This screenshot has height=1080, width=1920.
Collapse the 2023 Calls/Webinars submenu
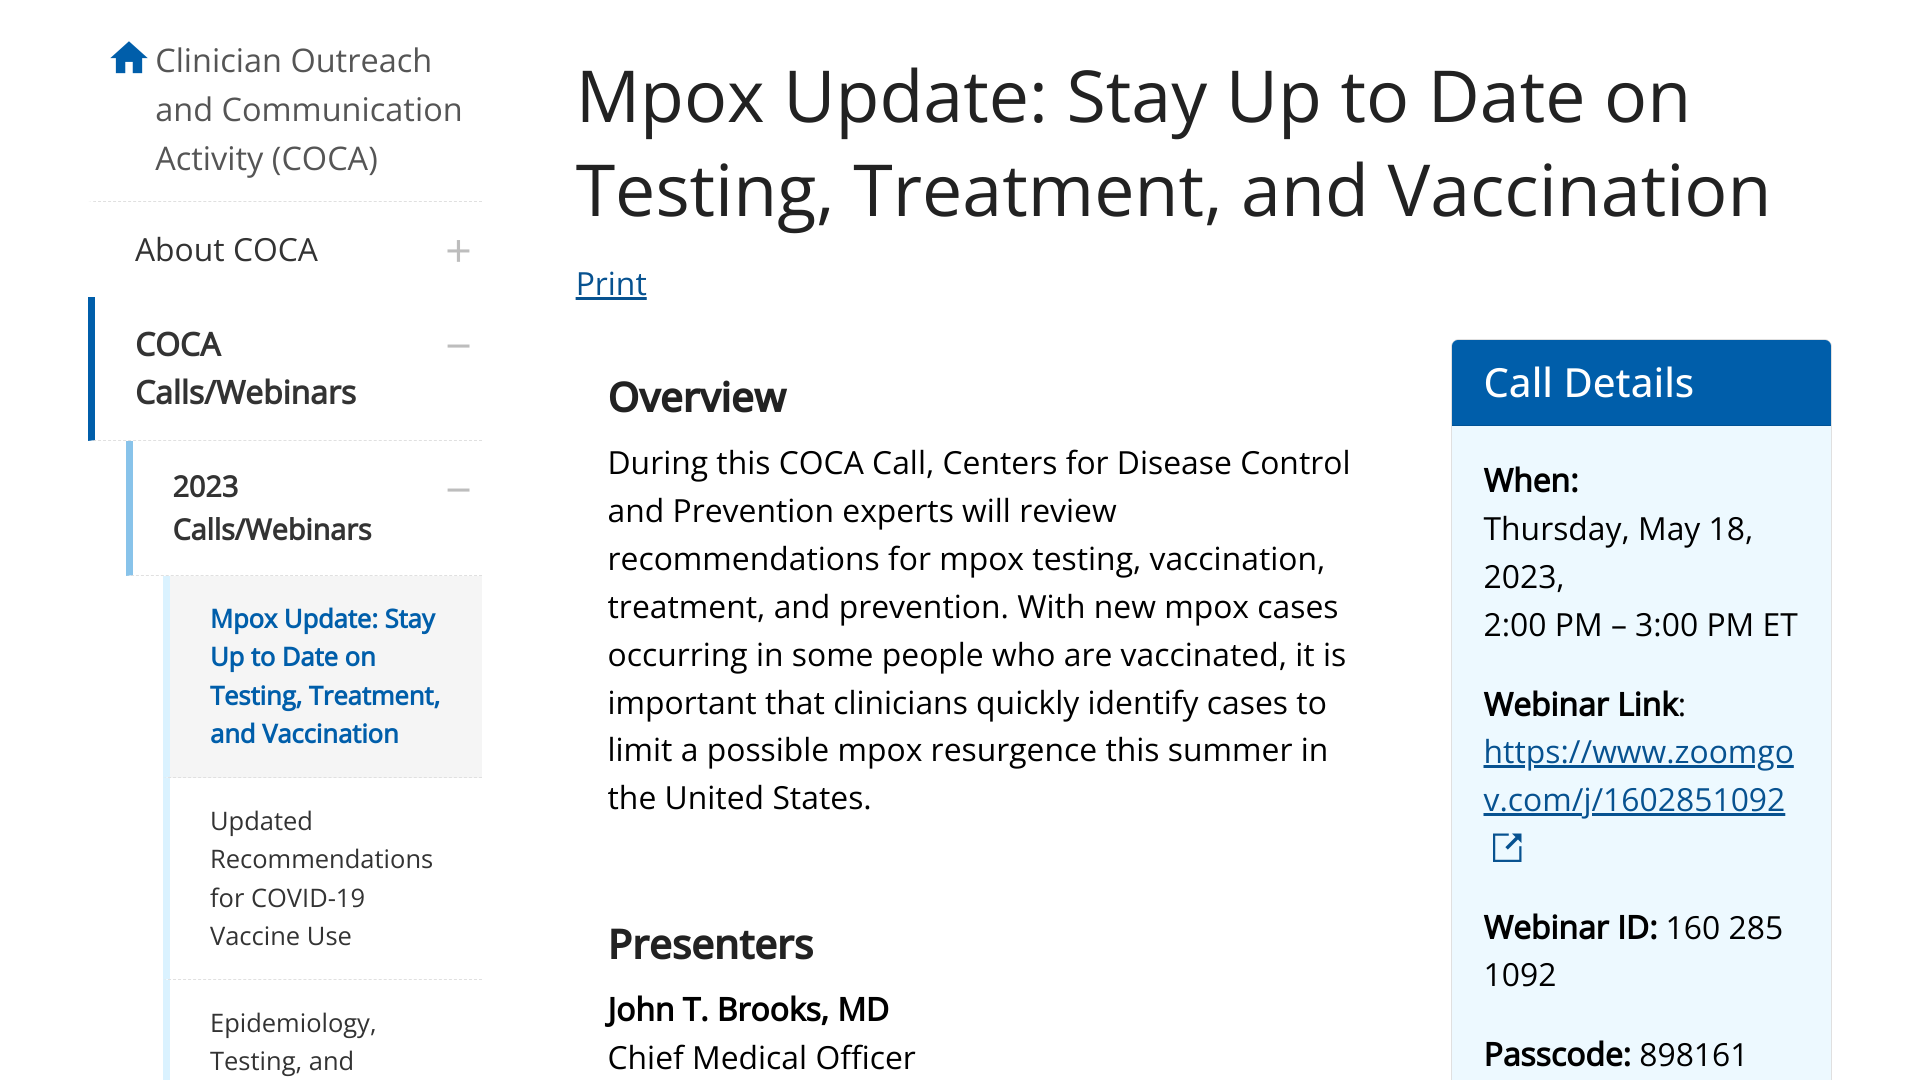(x=458, y=490)
